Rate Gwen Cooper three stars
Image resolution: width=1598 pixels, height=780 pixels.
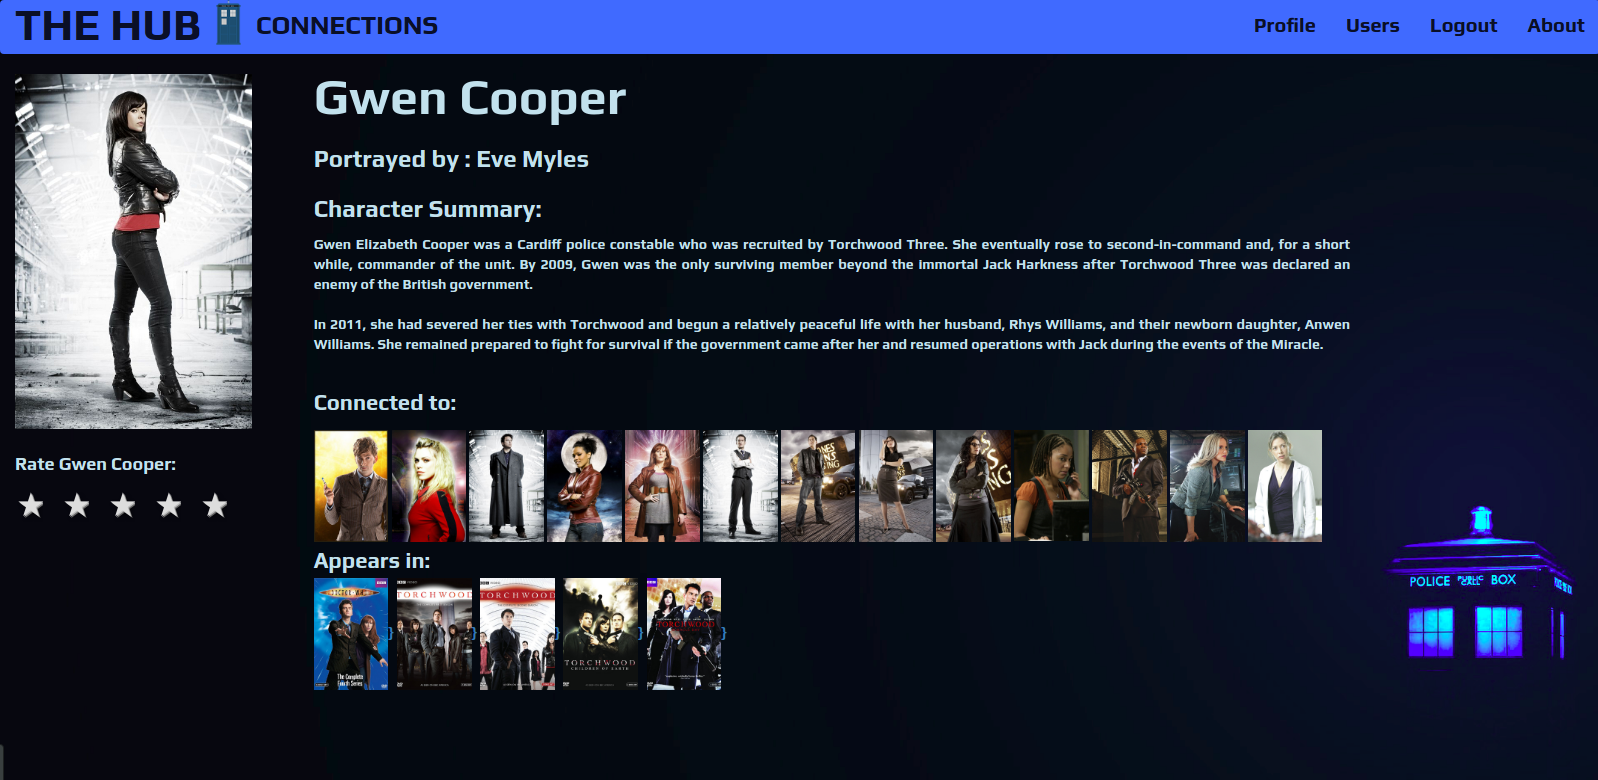click(123, 506)
